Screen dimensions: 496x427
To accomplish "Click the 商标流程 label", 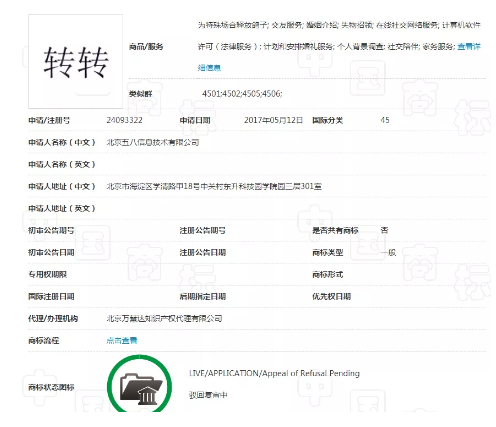I will [43, 340].
